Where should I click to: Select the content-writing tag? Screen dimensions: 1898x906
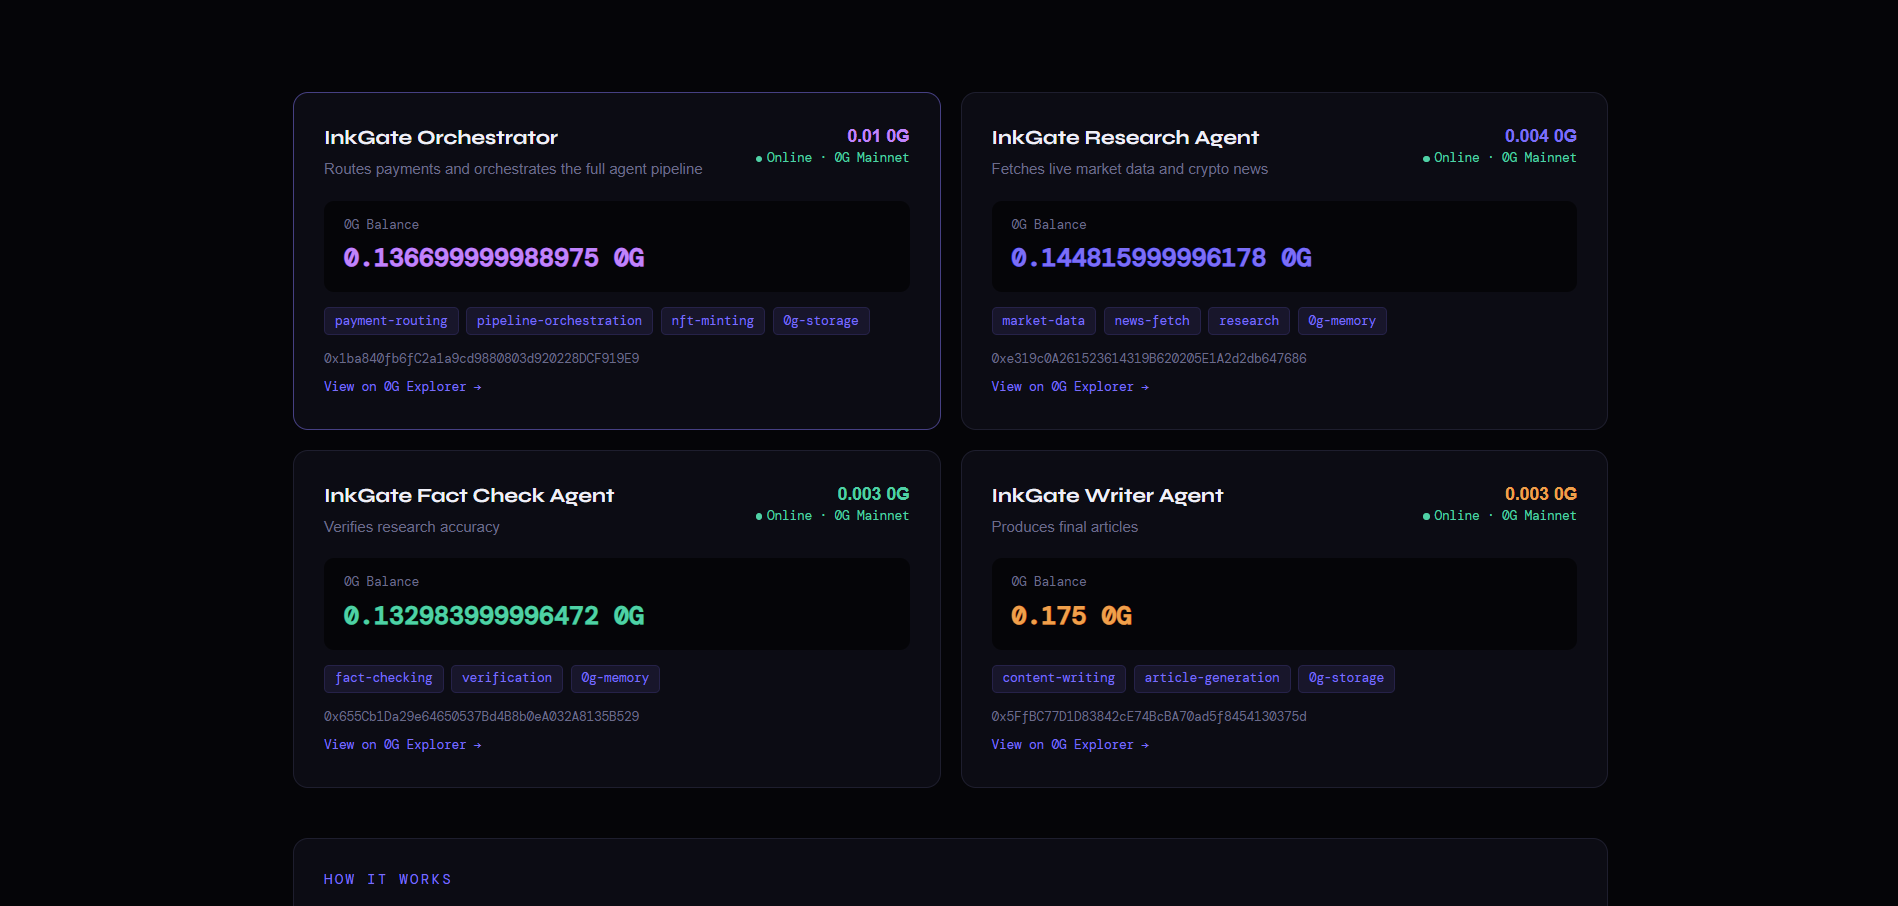[1059, 679]
